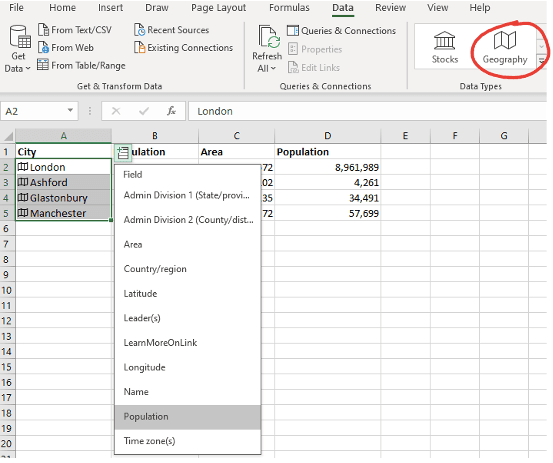Image resolution: width=553 pixels, height=463 pixels.
Task: Choose highlighted Population field
Action: (188, 417)
